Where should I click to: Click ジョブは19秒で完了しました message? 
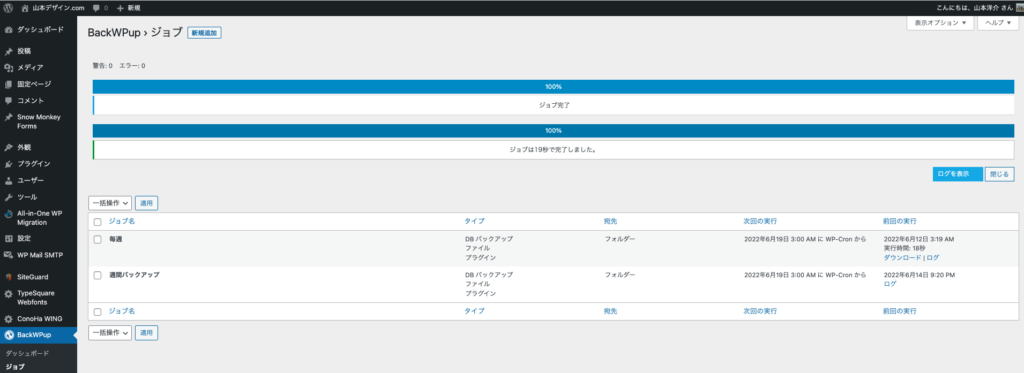[x=553, y=149]
